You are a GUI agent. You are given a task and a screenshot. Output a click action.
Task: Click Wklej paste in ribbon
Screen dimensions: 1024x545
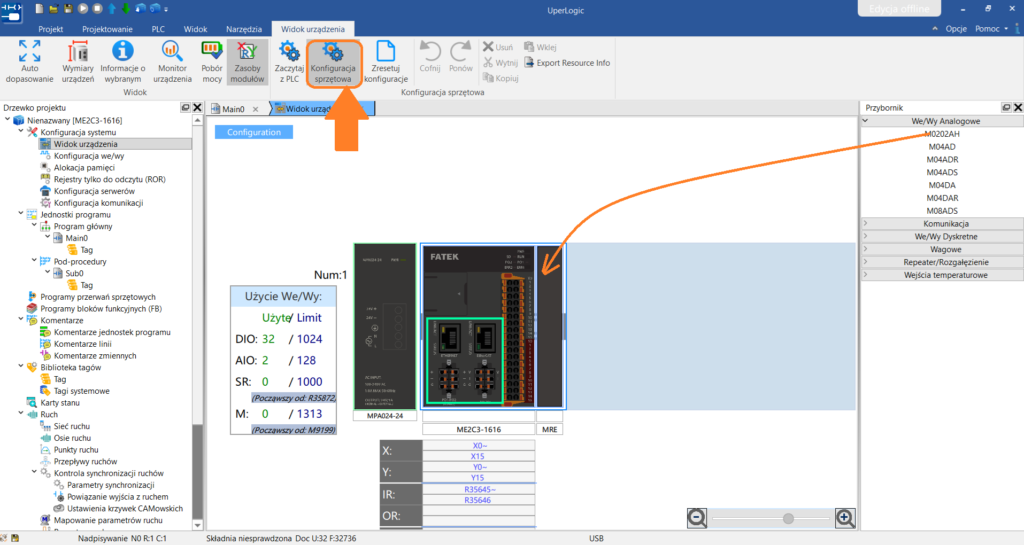click(x=540, y=47)
